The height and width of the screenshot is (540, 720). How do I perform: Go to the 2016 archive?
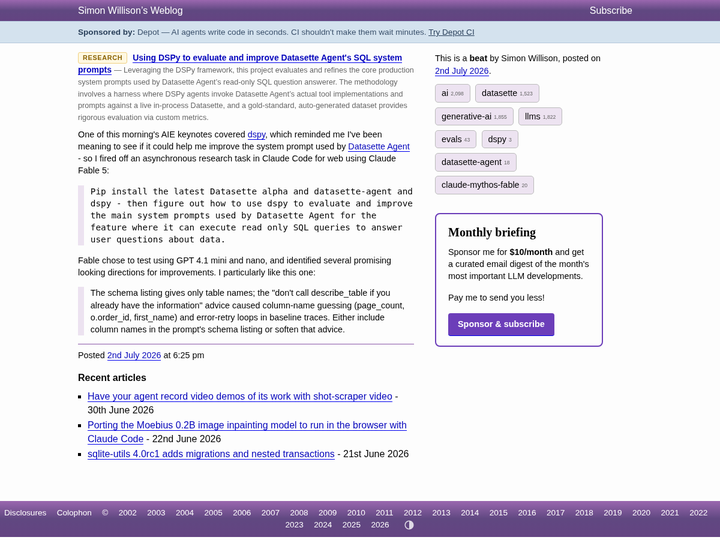point(527,512)
